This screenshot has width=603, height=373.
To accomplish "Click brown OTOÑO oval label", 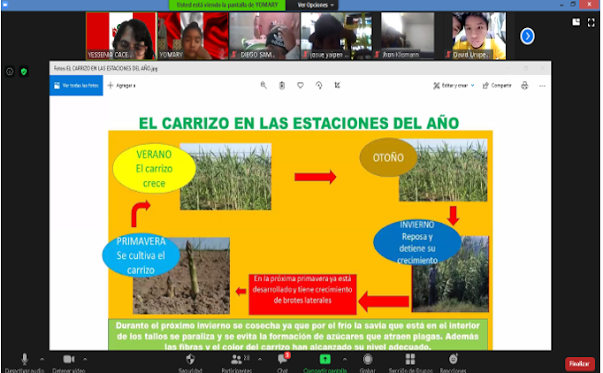I will [388, 157].
